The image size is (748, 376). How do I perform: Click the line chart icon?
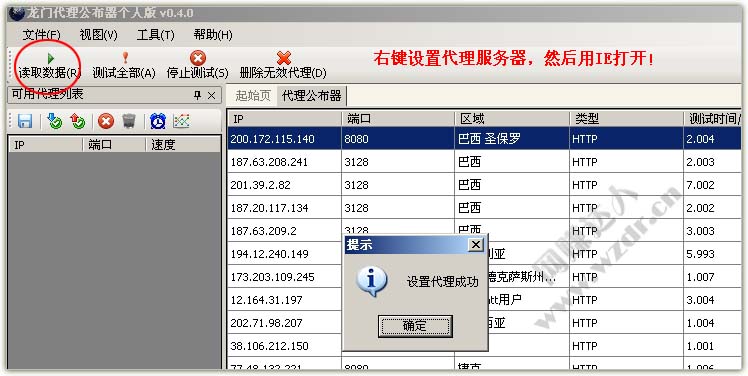point(181,121)
